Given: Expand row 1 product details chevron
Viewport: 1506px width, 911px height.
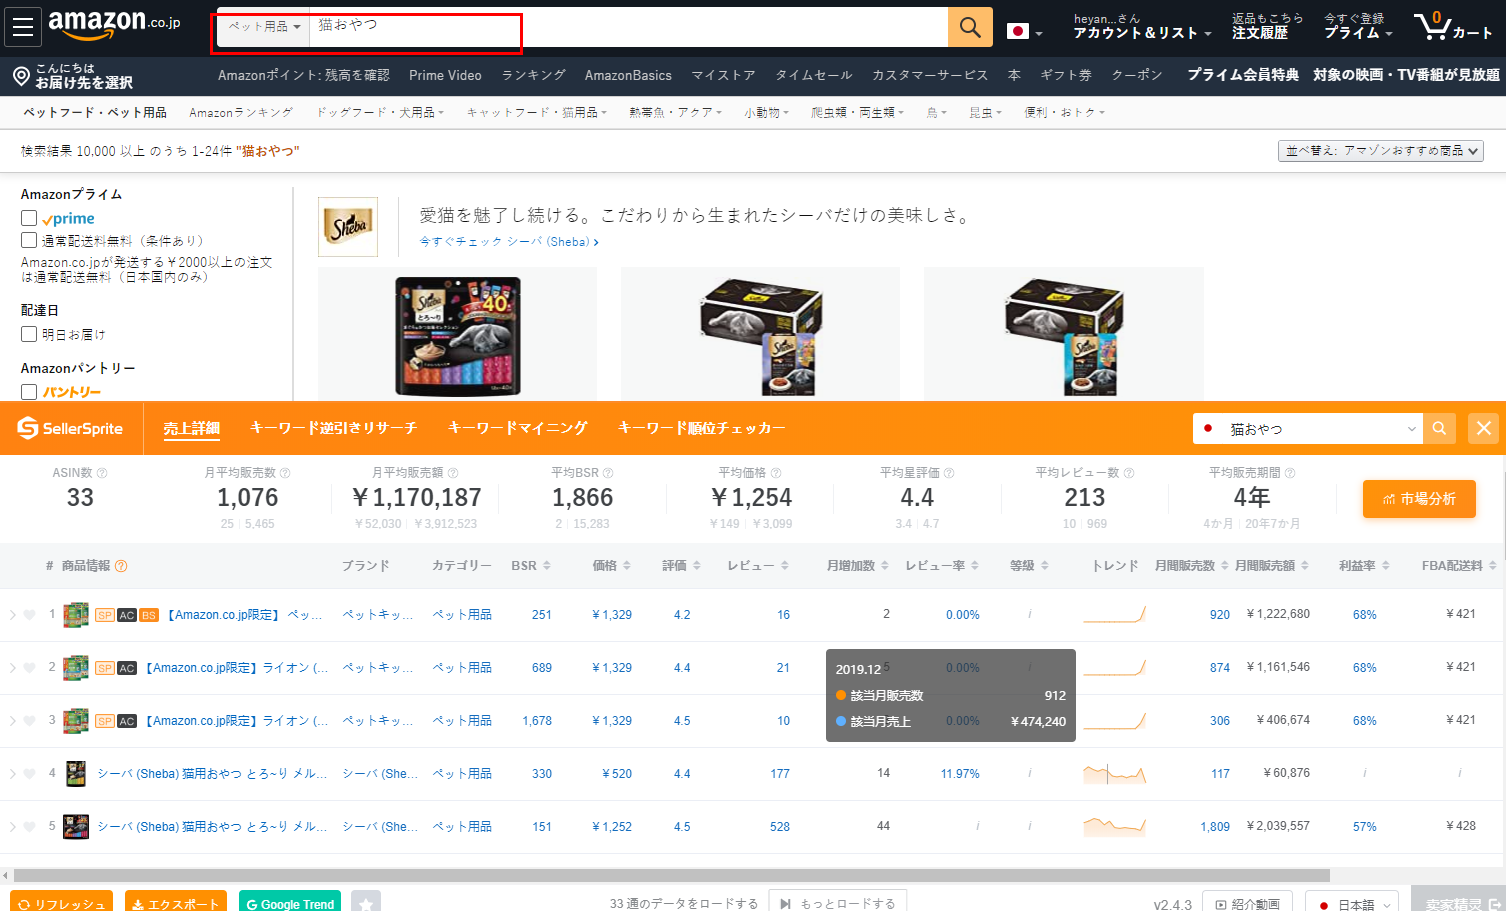Looking at the screenshot, I should pos(12,615).
